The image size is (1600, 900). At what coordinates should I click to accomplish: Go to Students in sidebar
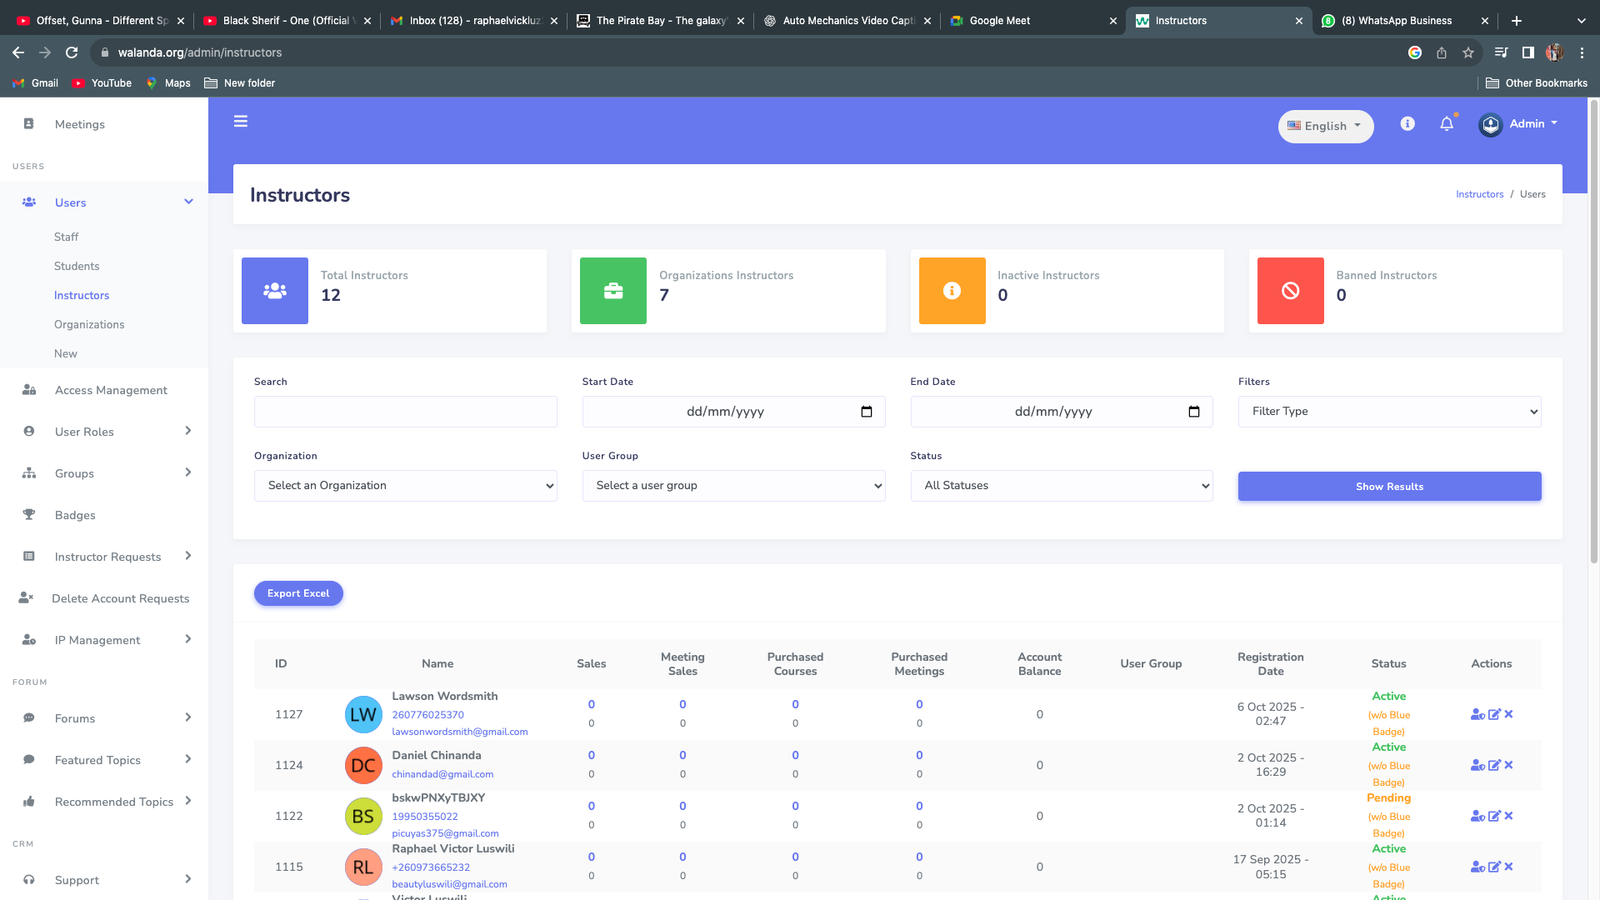pyautogui.click(x=77, y=266)
